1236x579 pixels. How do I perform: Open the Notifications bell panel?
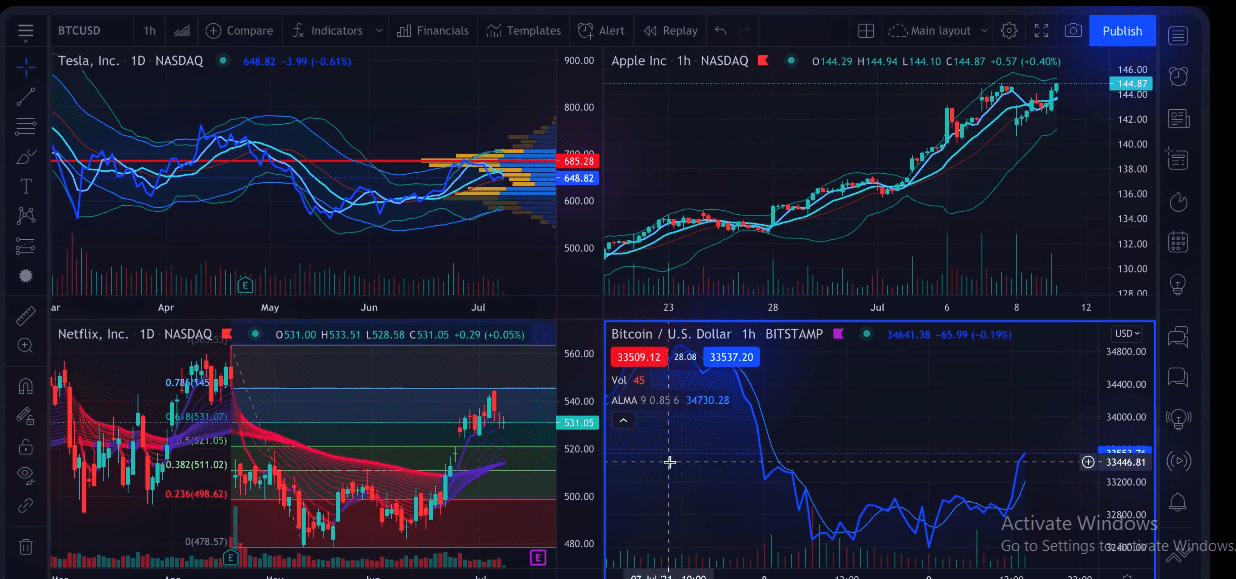1178,501
